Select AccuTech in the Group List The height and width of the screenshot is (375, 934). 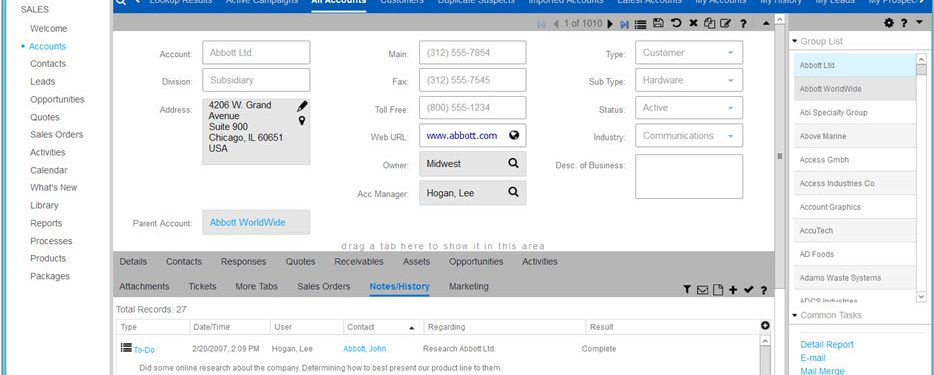point(854,230)
